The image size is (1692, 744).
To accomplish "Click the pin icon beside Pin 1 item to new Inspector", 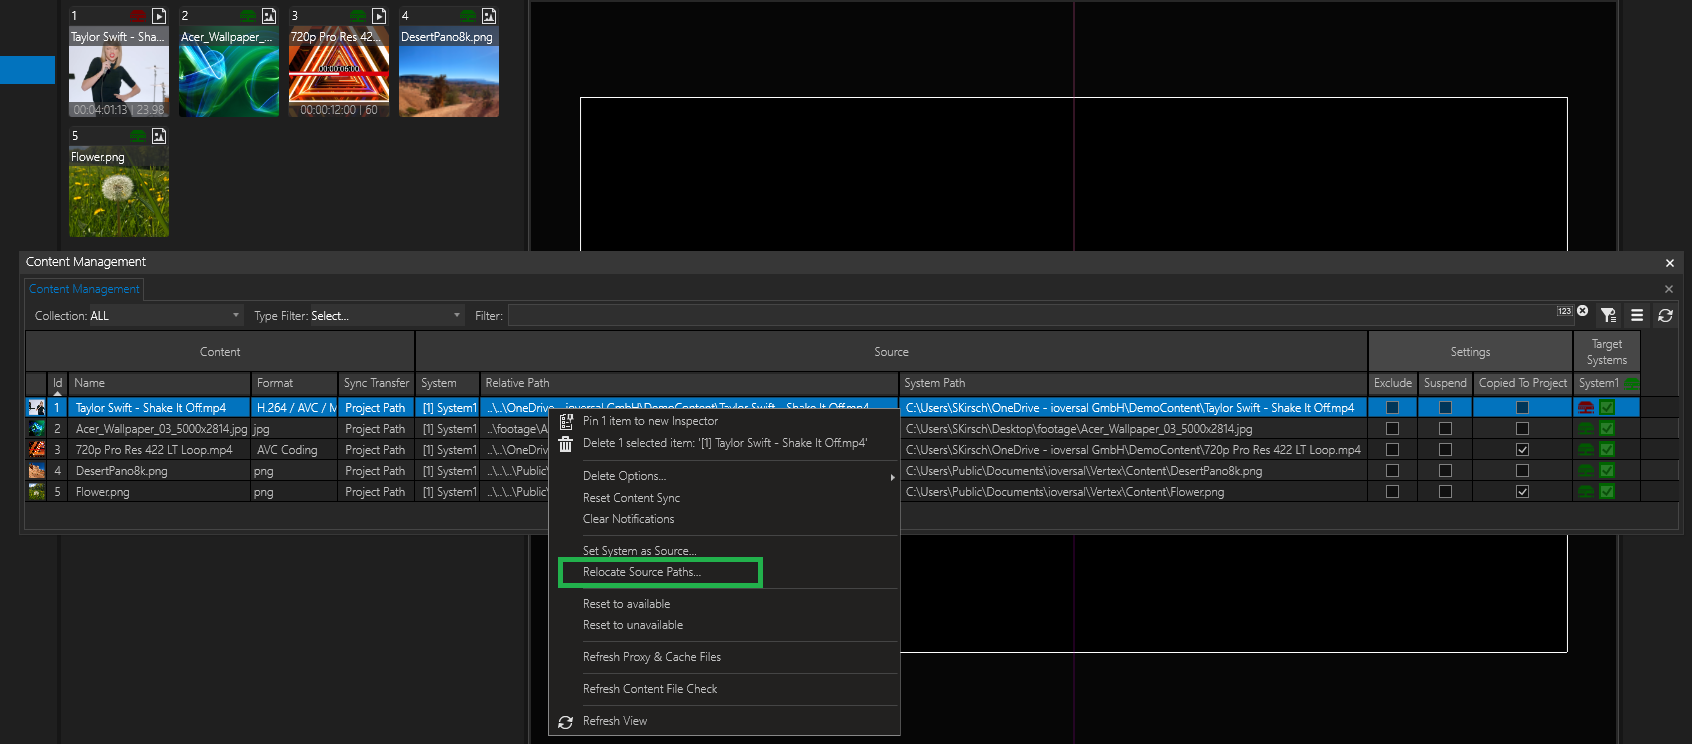I will [566, 422].
